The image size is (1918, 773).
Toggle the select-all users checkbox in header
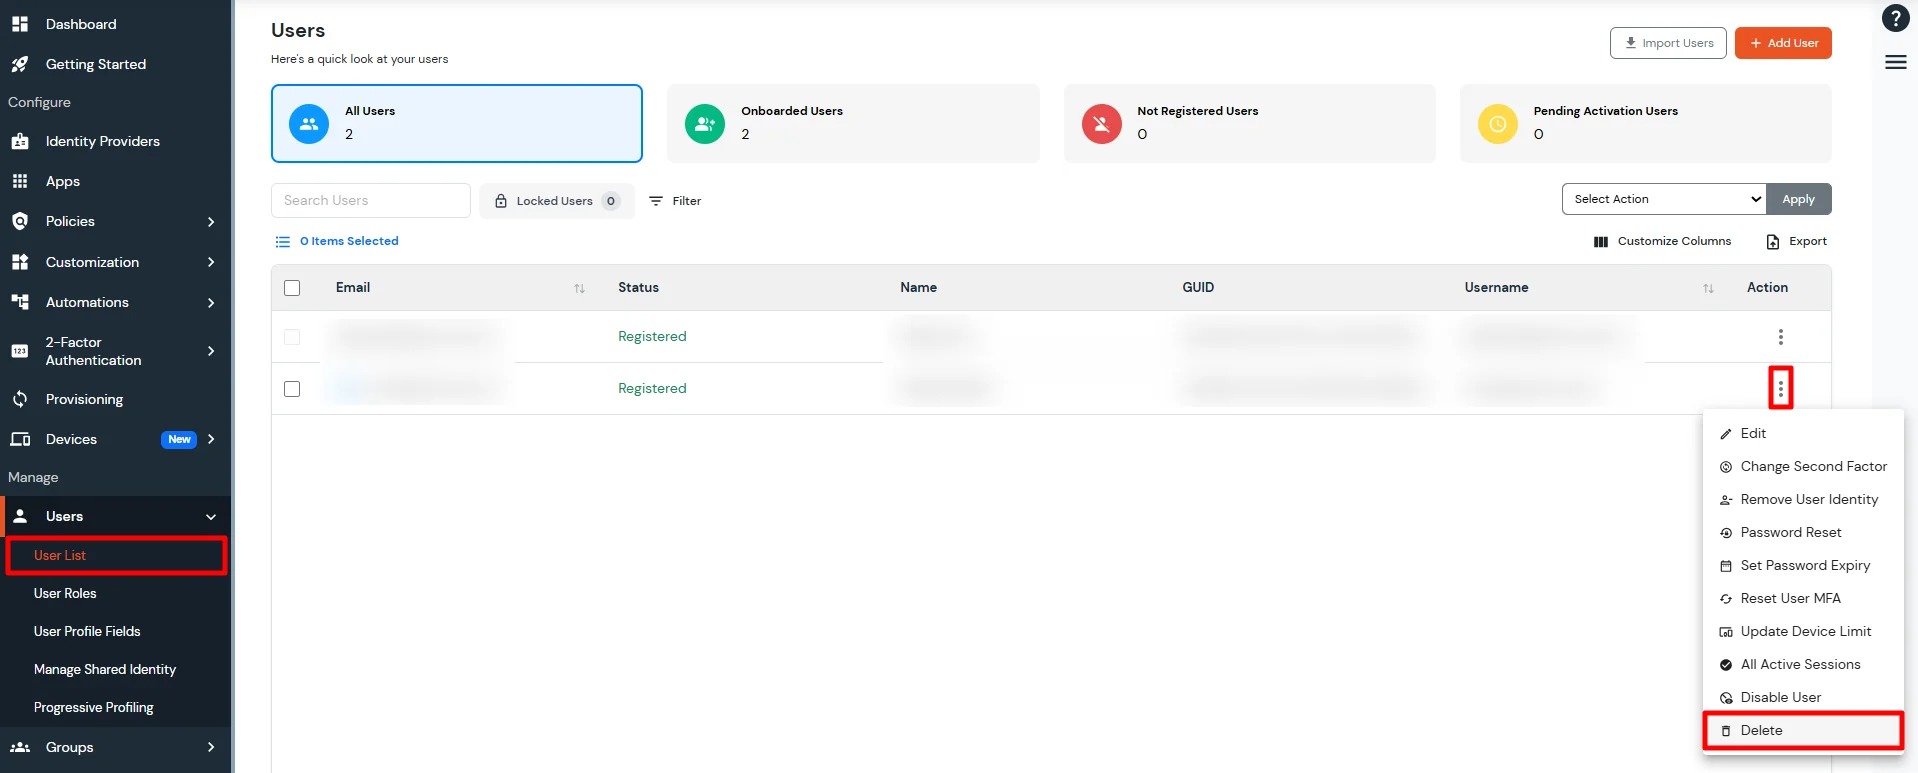tap(292, 288)
